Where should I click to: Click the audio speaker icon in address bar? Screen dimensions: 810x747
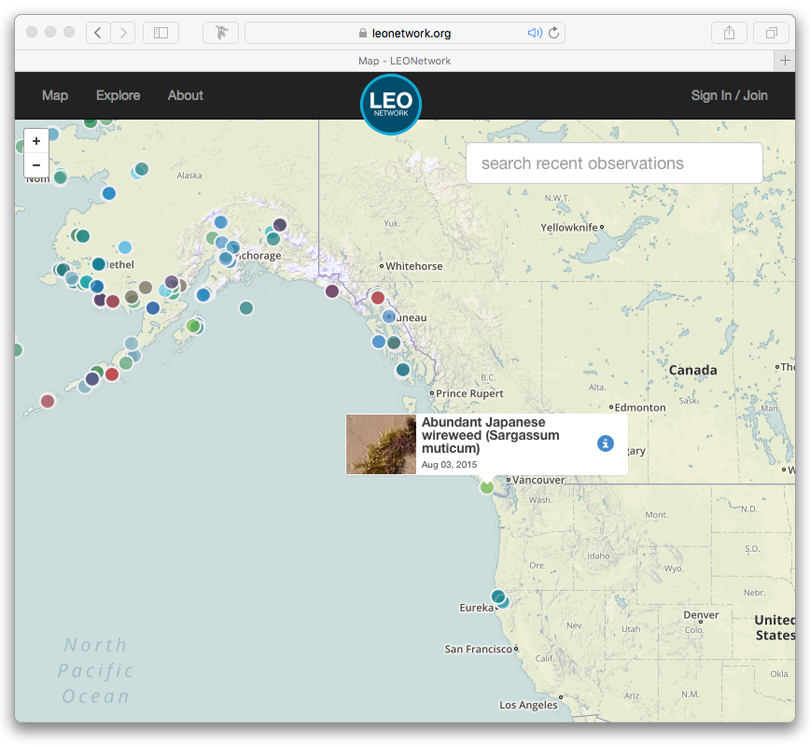point(535,33)
